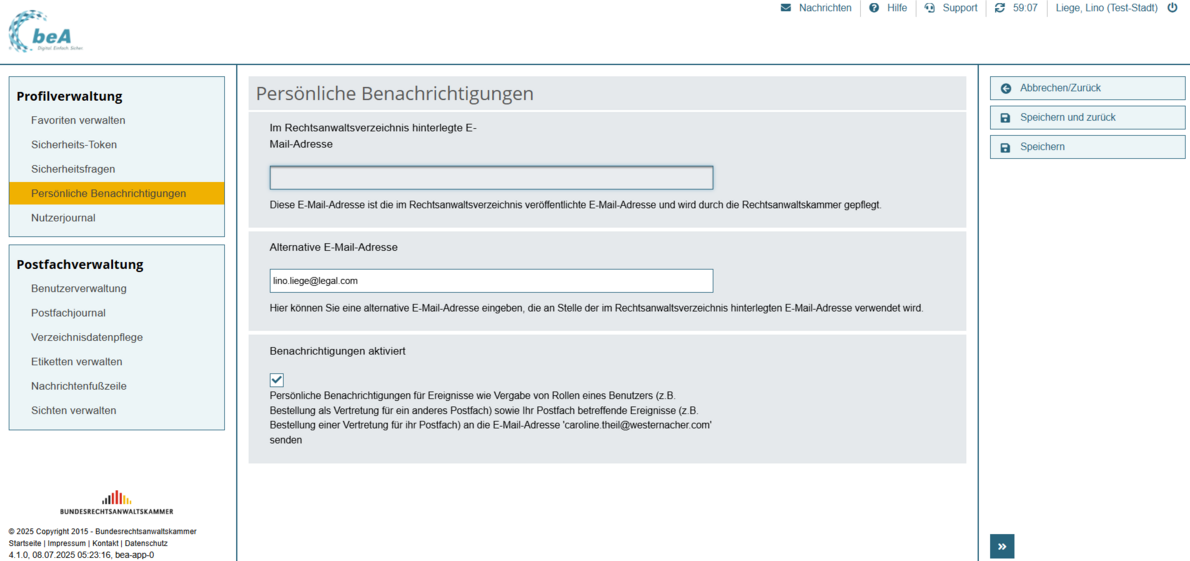The height and width of the screenshot is (561, 1190).
Task: Log out using the power icon
Action: [1172, 8]
